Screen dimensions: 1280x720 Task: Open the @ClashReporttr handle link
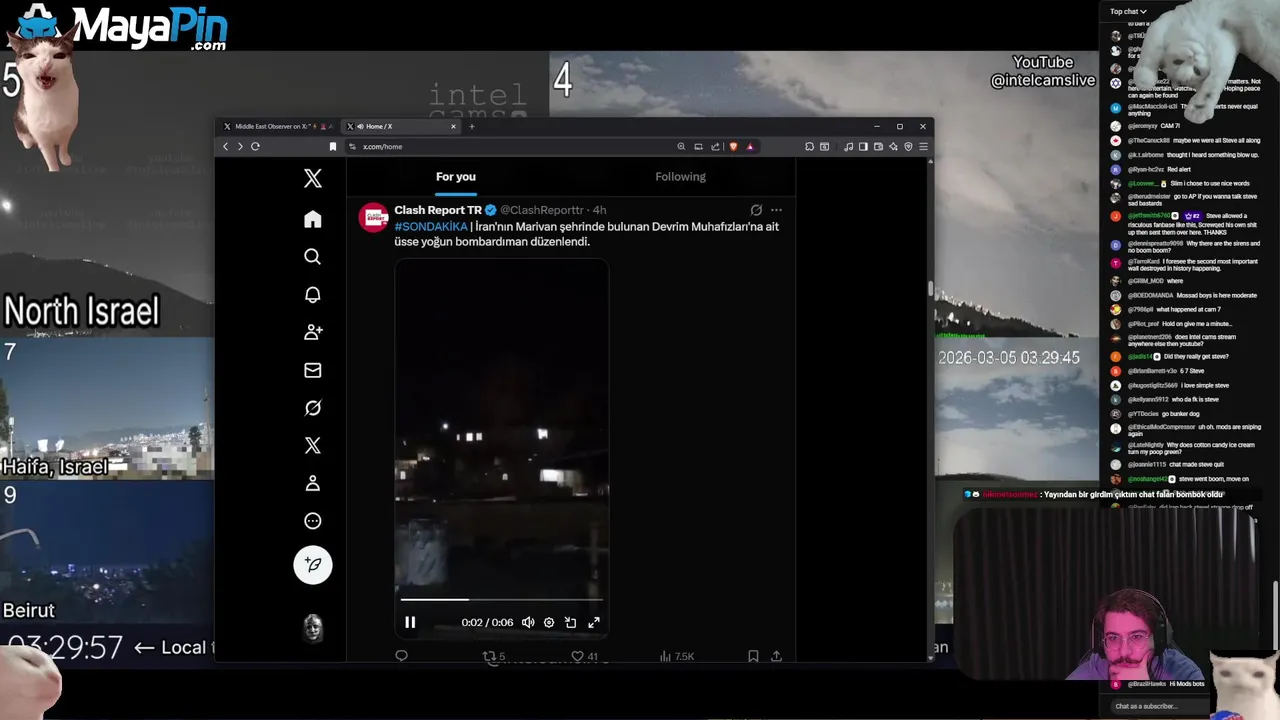pos(541,210)
